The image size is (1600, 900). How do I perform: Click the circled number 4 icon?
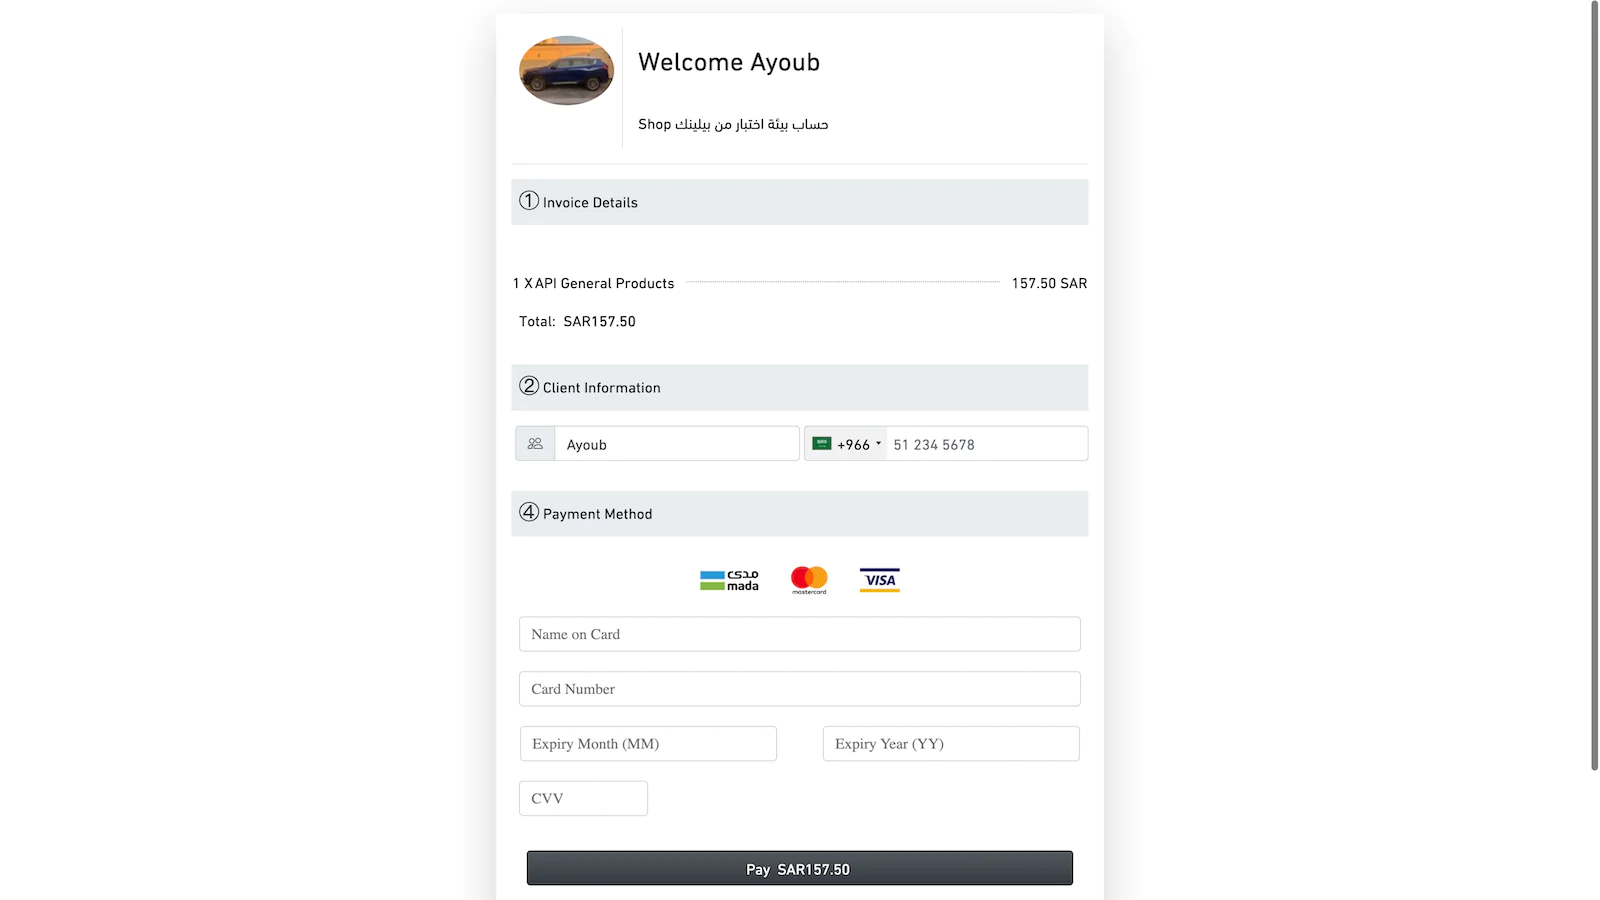529,512
